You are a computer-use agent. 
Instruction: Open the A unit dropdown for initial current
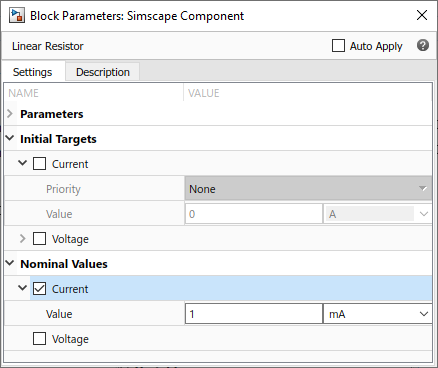point(378,214)
